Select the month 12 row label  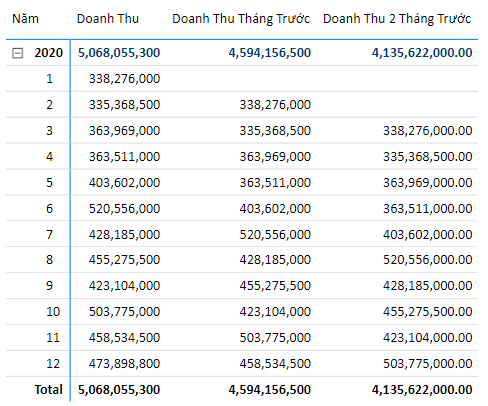[x=53, y=363]
